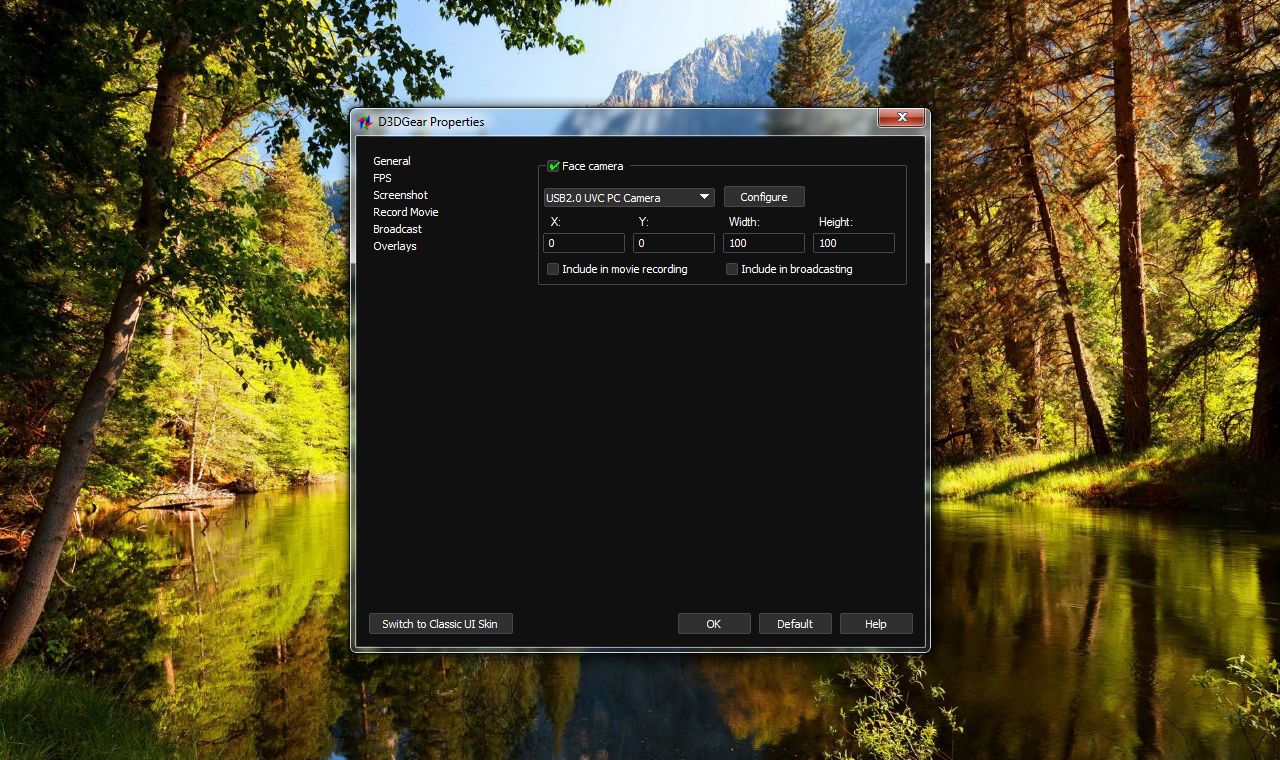Click the Height input field

(854, 243)
